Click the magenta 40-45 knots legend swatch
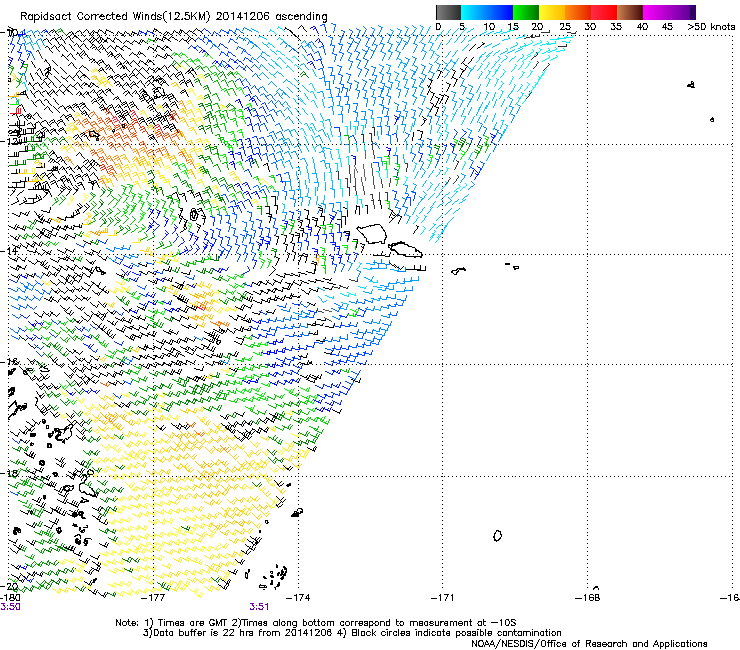740x650 pixels. (x=656, y=12)
